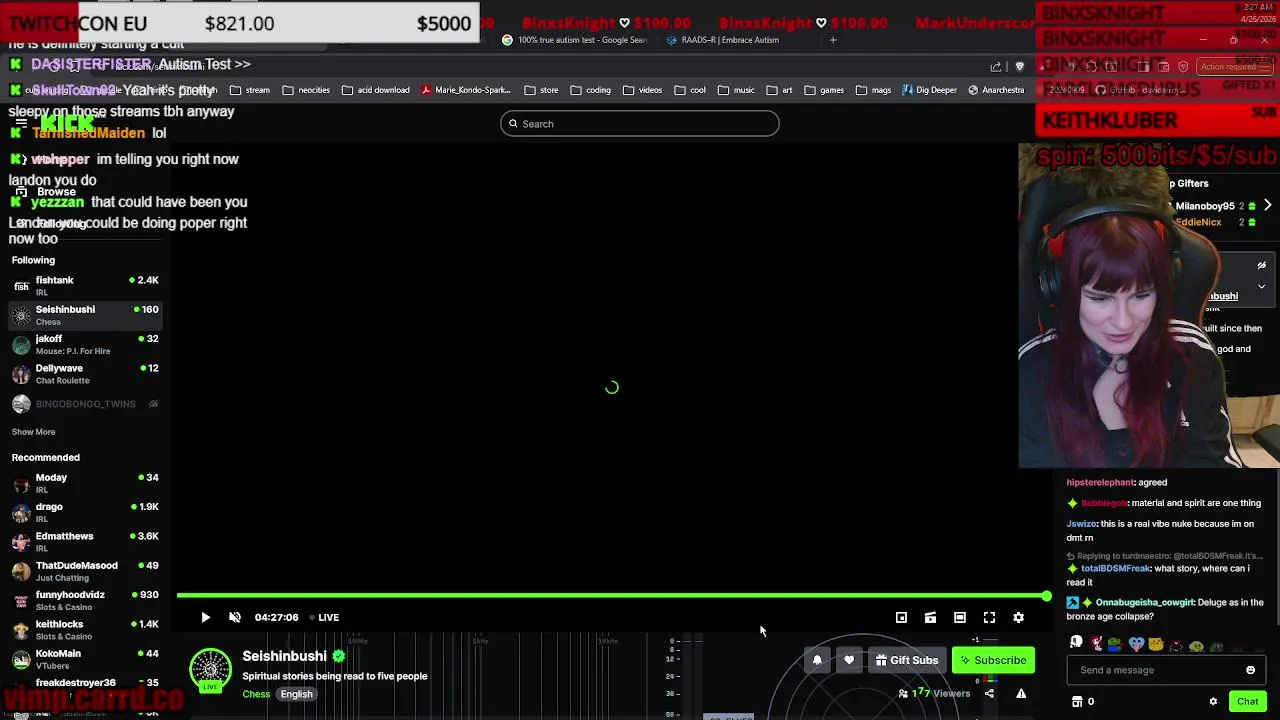Open Seishinbushi channel avatar

[x=211, y=670]
